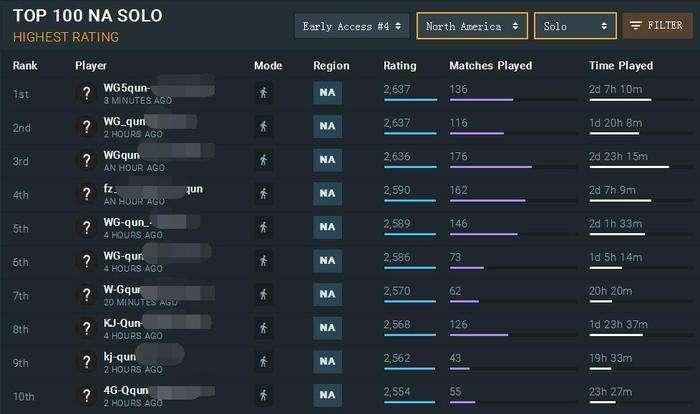Image resolution: width=700 pixels, height=414 pixels.
Task: Sort by the Rating column header
Action: click(x=400, y=66)
